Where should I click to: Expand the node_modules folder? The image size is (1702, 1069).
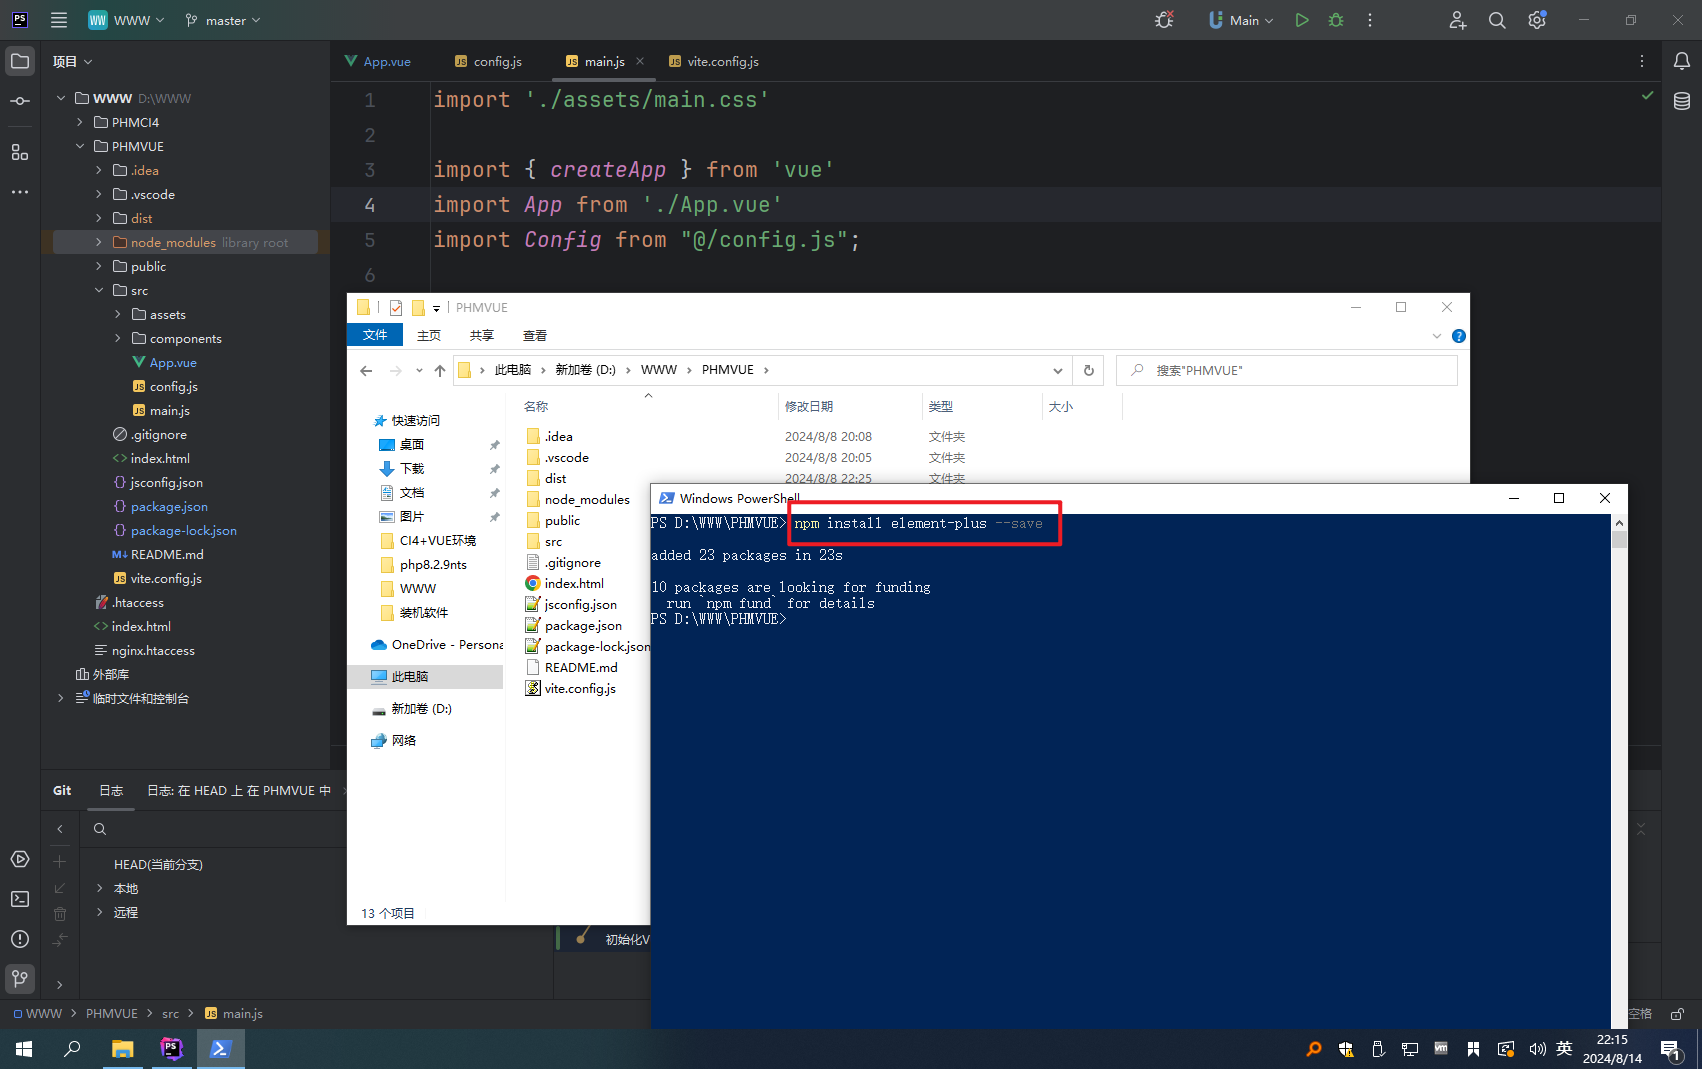(98, 242)
